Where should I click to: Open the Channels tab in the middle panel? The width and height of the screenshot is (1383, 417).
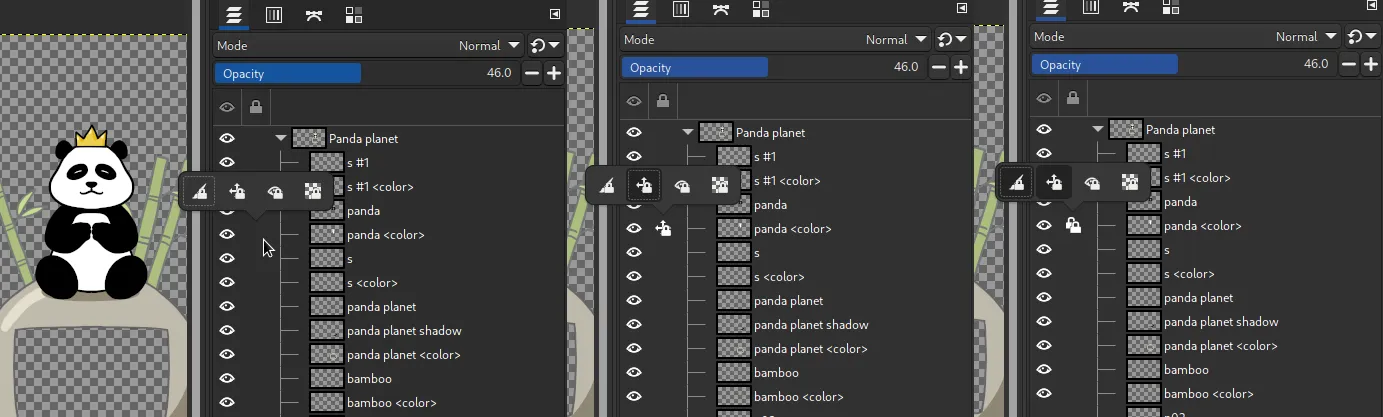click(x=680, y=9)
